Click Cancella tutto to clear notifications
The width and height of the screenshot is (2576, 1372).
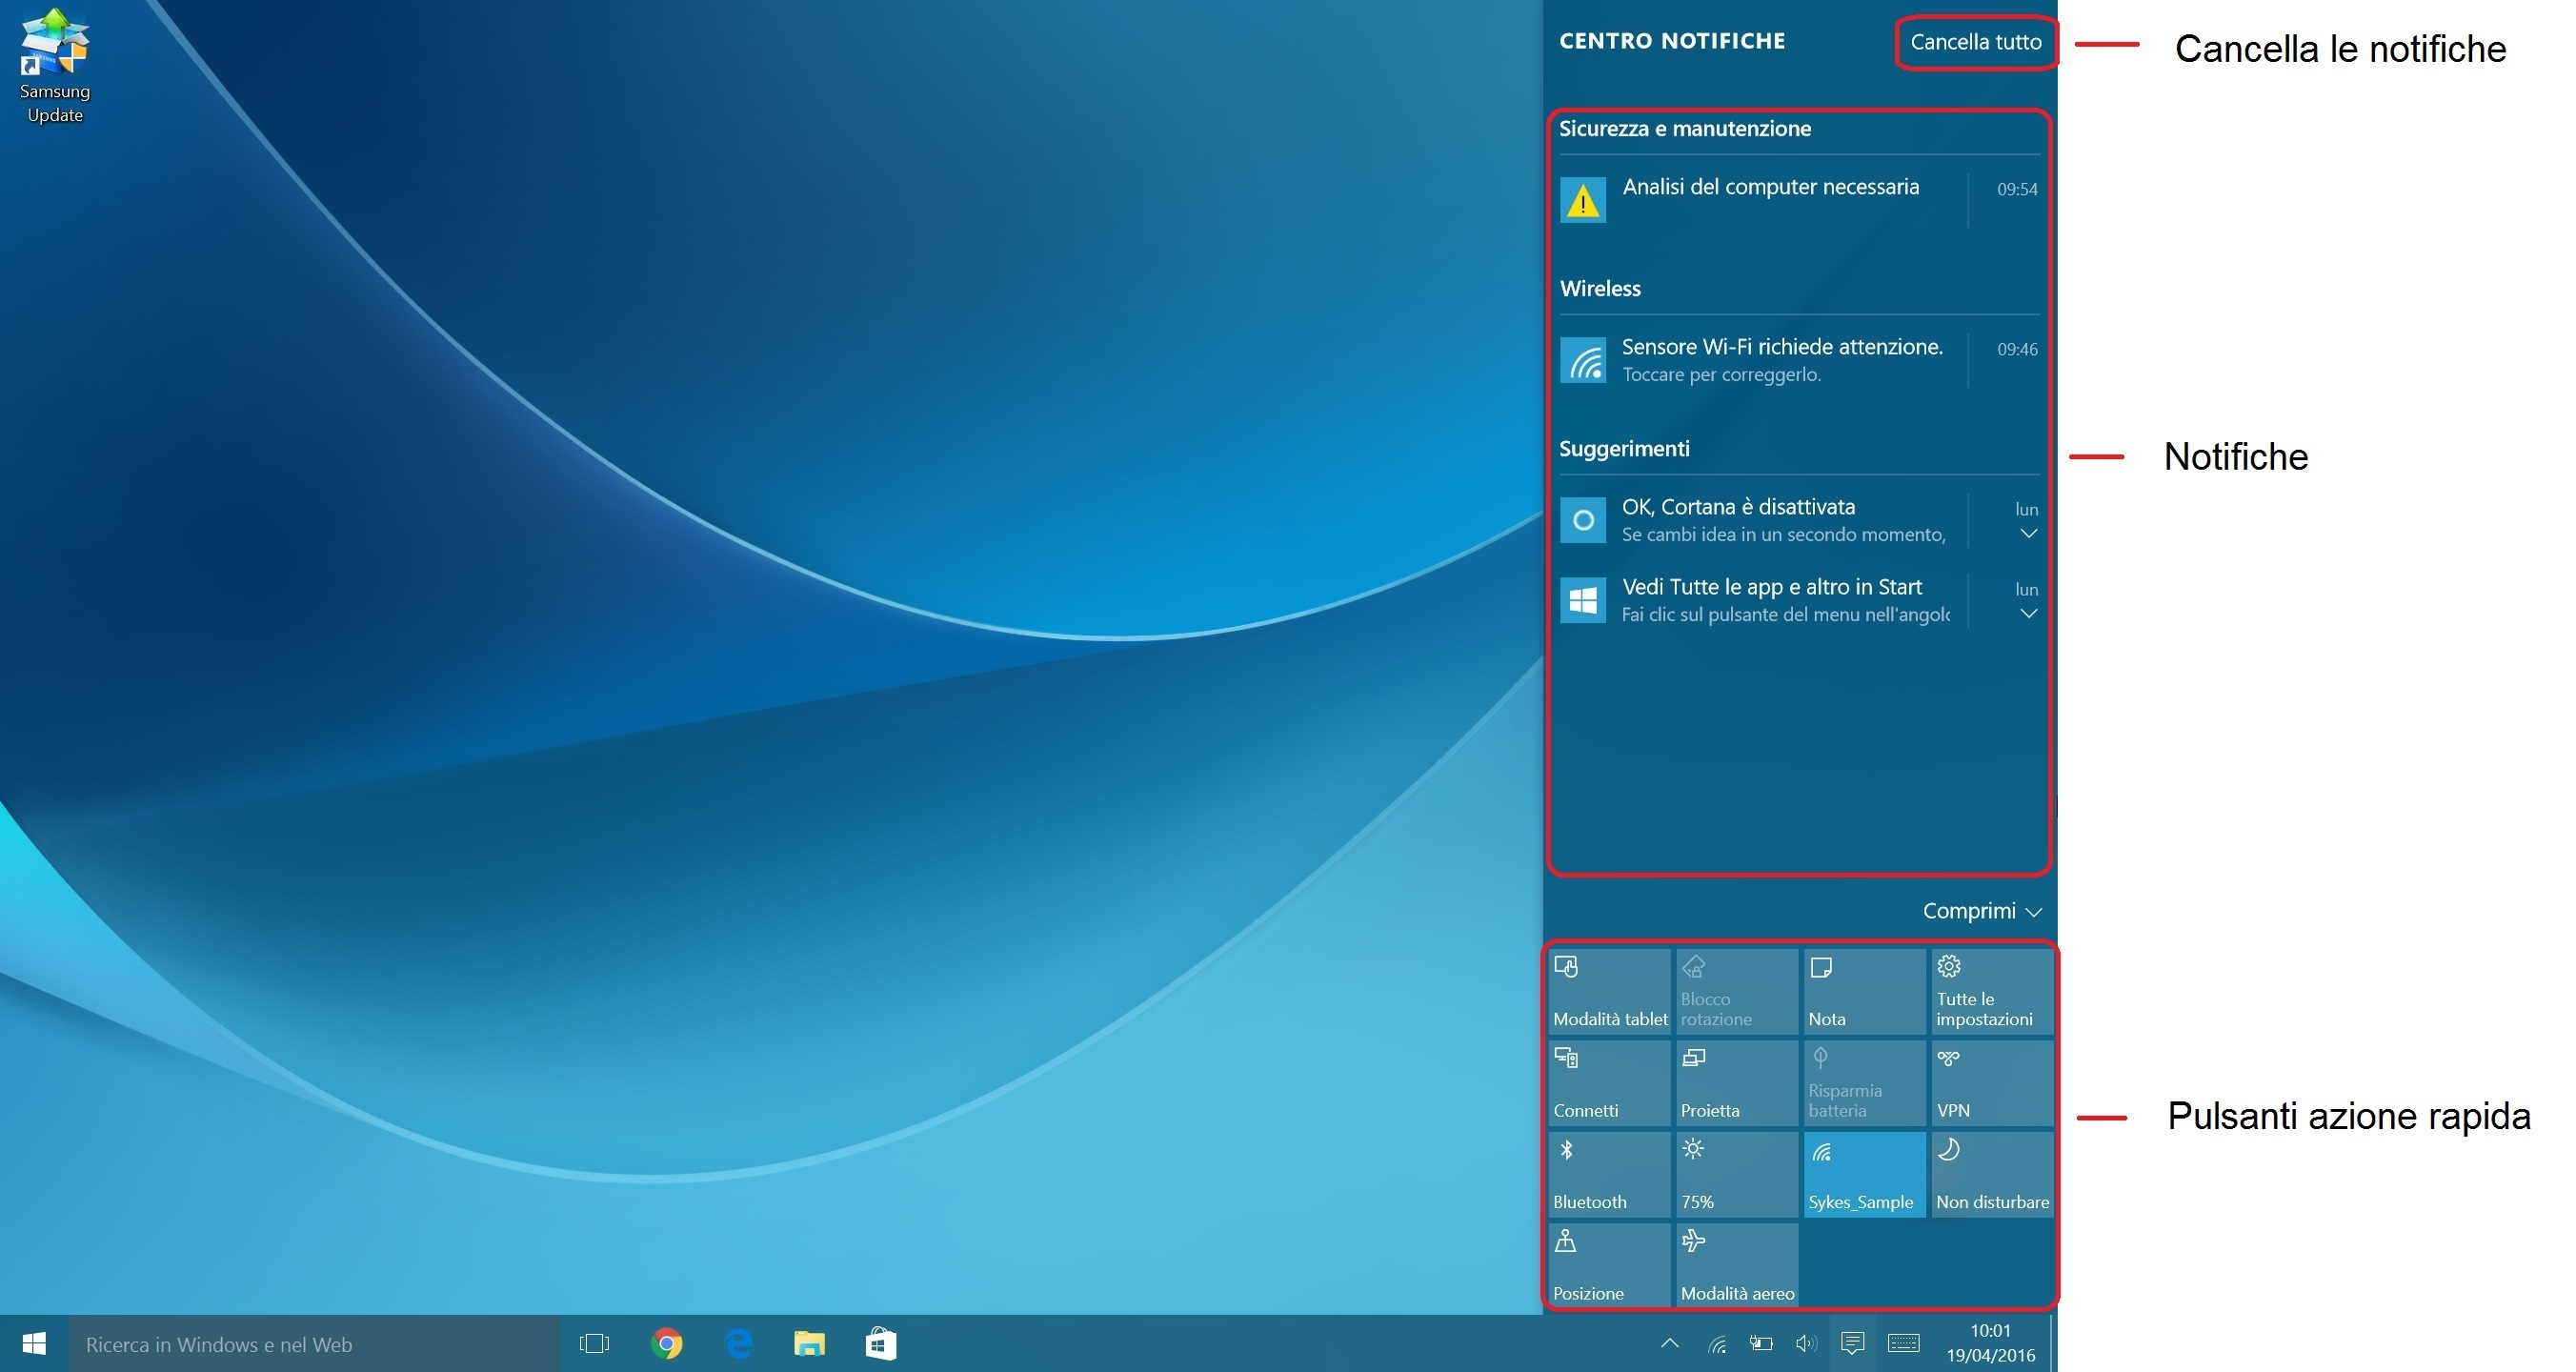1975,42
